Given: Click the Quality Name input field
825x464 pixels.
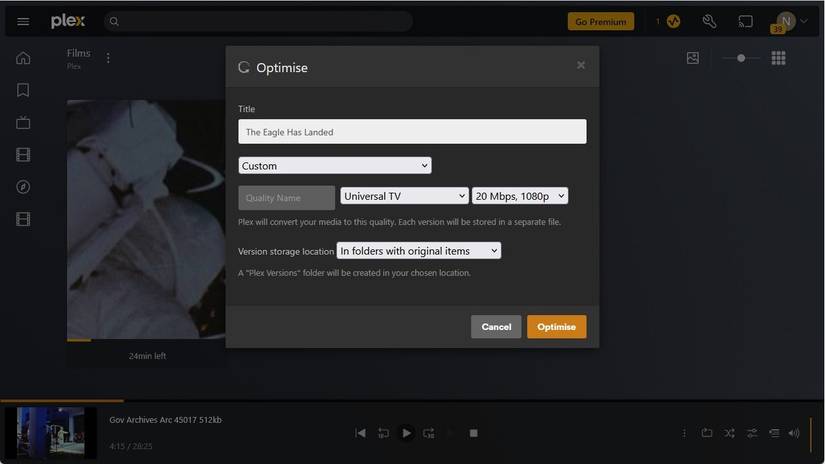Looking at the screenshot, I should click(286, 198).
